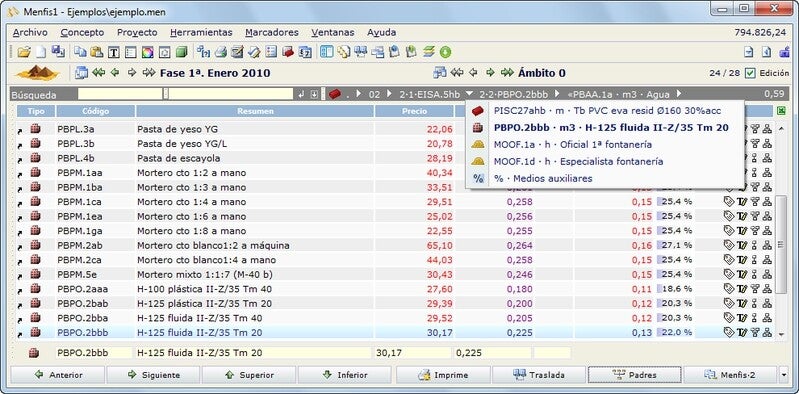Image resolution: width=799 pixels, height=394 pixels.
Task: Open file with the folder toolbar icon
Action: [23, 51]
